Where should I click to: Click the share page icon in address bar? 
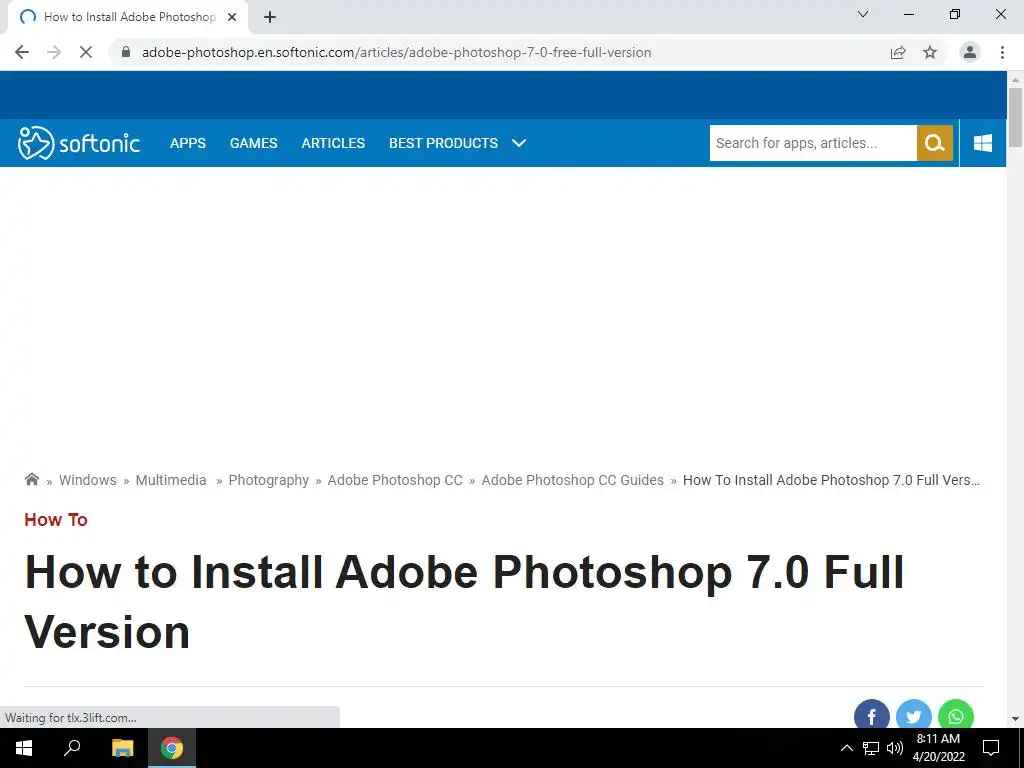[x=898, y=52]
